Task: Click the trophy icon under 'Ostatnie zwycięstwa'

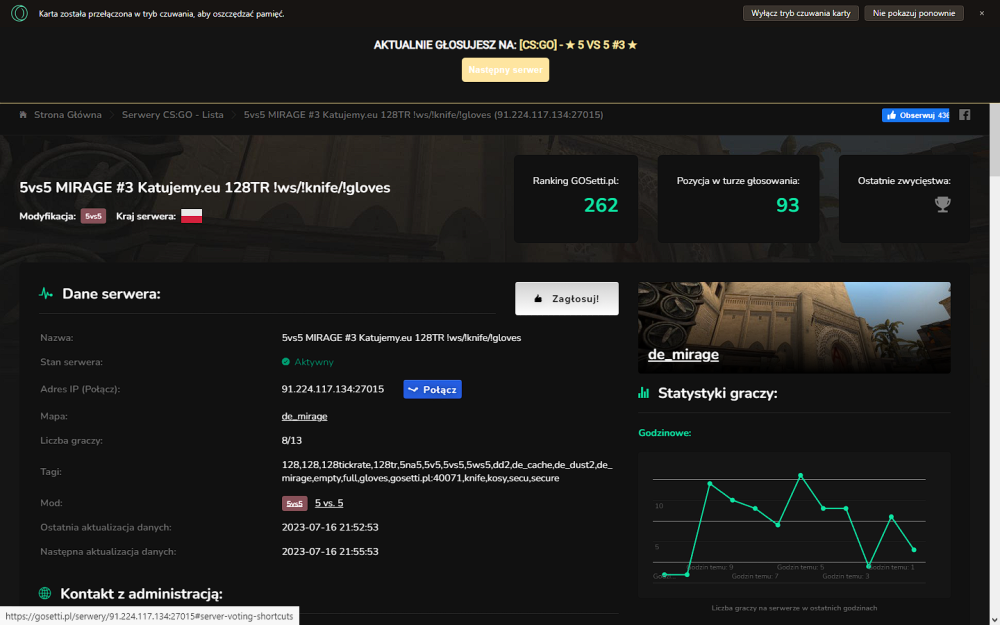Action: [942, 204]
